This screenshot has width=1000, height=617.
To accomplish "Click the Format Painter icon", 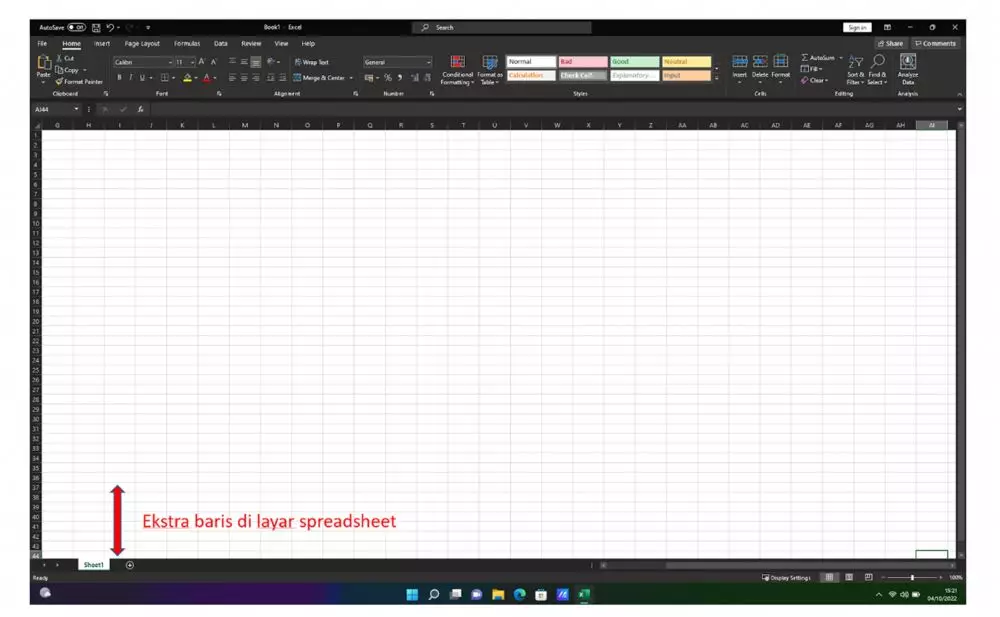I will [x=60, y=82].
